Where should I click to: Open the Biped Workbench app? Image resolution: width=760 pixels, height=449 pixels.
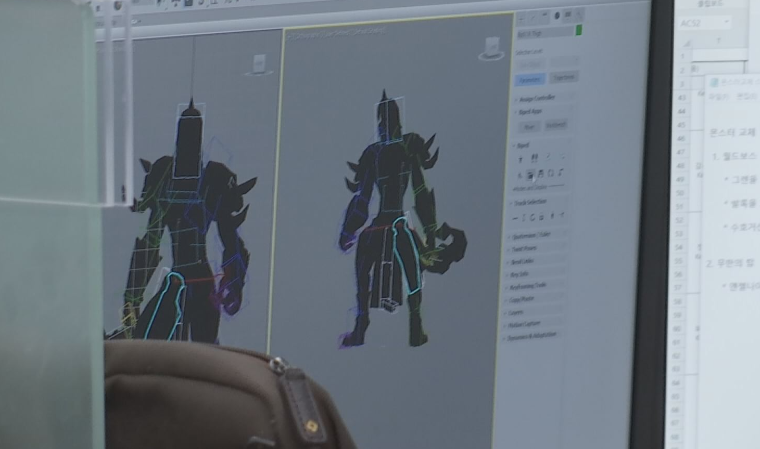point(556,125)
